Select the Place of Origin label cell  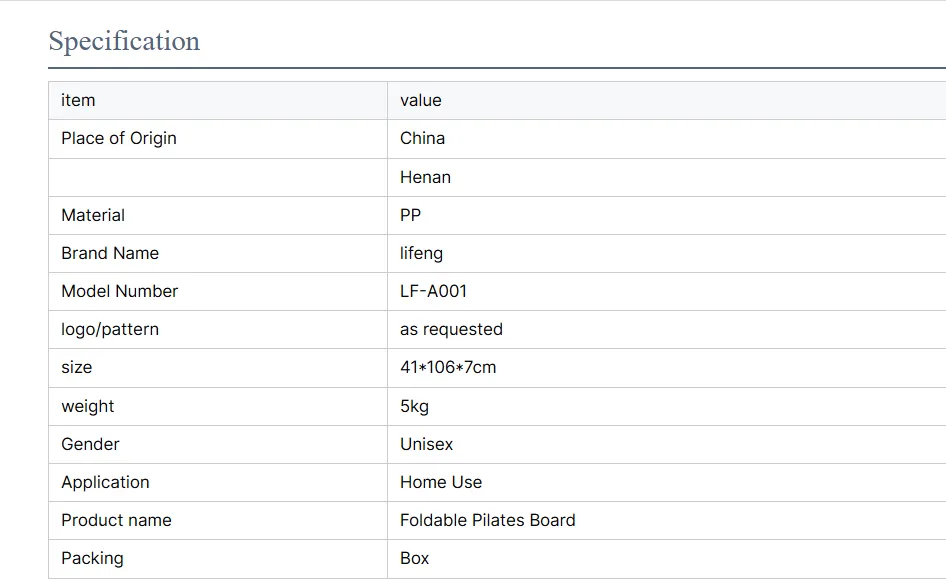(x=118, y=138)
